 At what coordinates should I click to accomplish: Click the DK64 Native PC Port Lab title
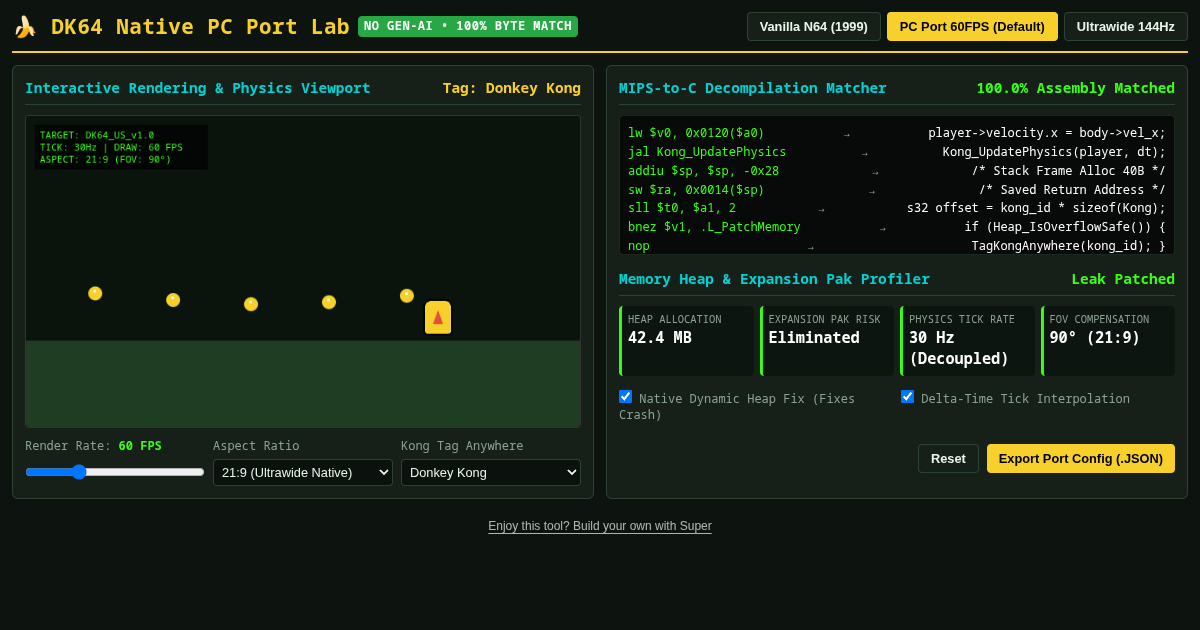click(200, 27)
